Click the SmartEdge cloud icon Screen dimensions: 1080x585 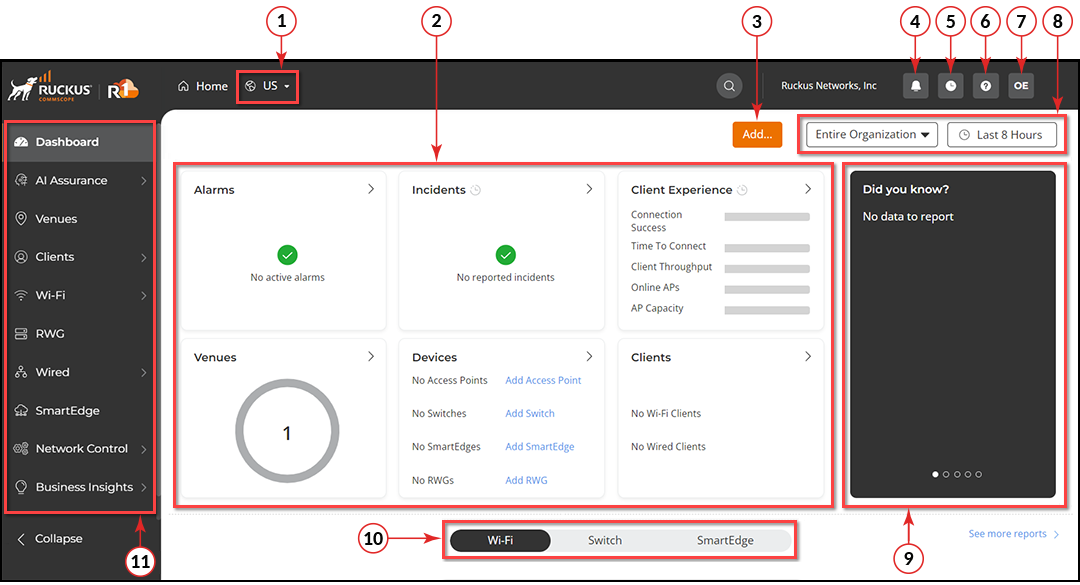tap(21, 411)
